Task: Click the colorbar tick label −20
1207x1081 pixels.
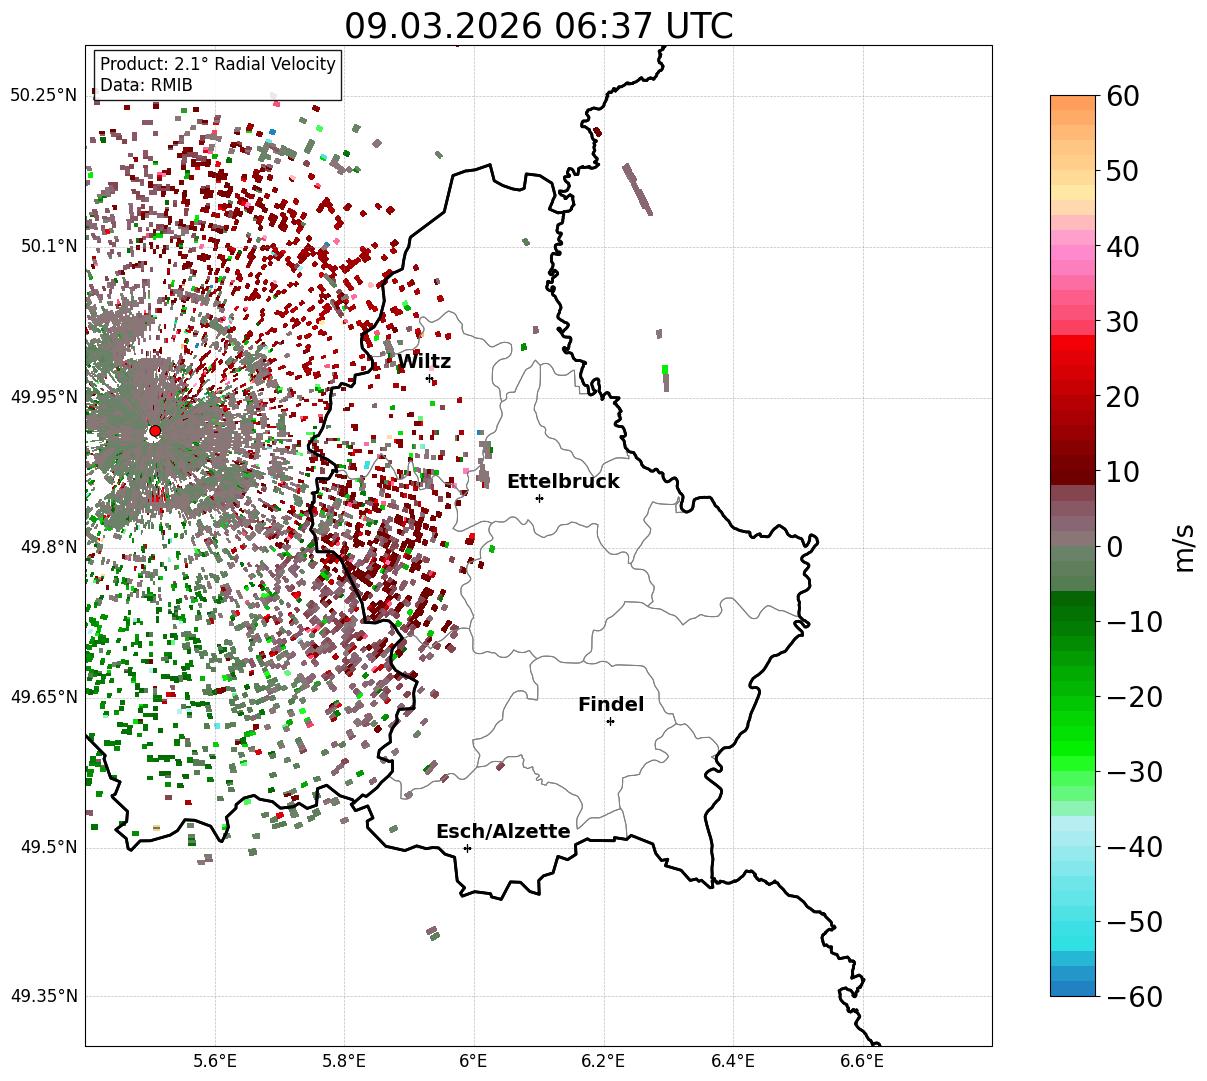Action: [1134, 697]
